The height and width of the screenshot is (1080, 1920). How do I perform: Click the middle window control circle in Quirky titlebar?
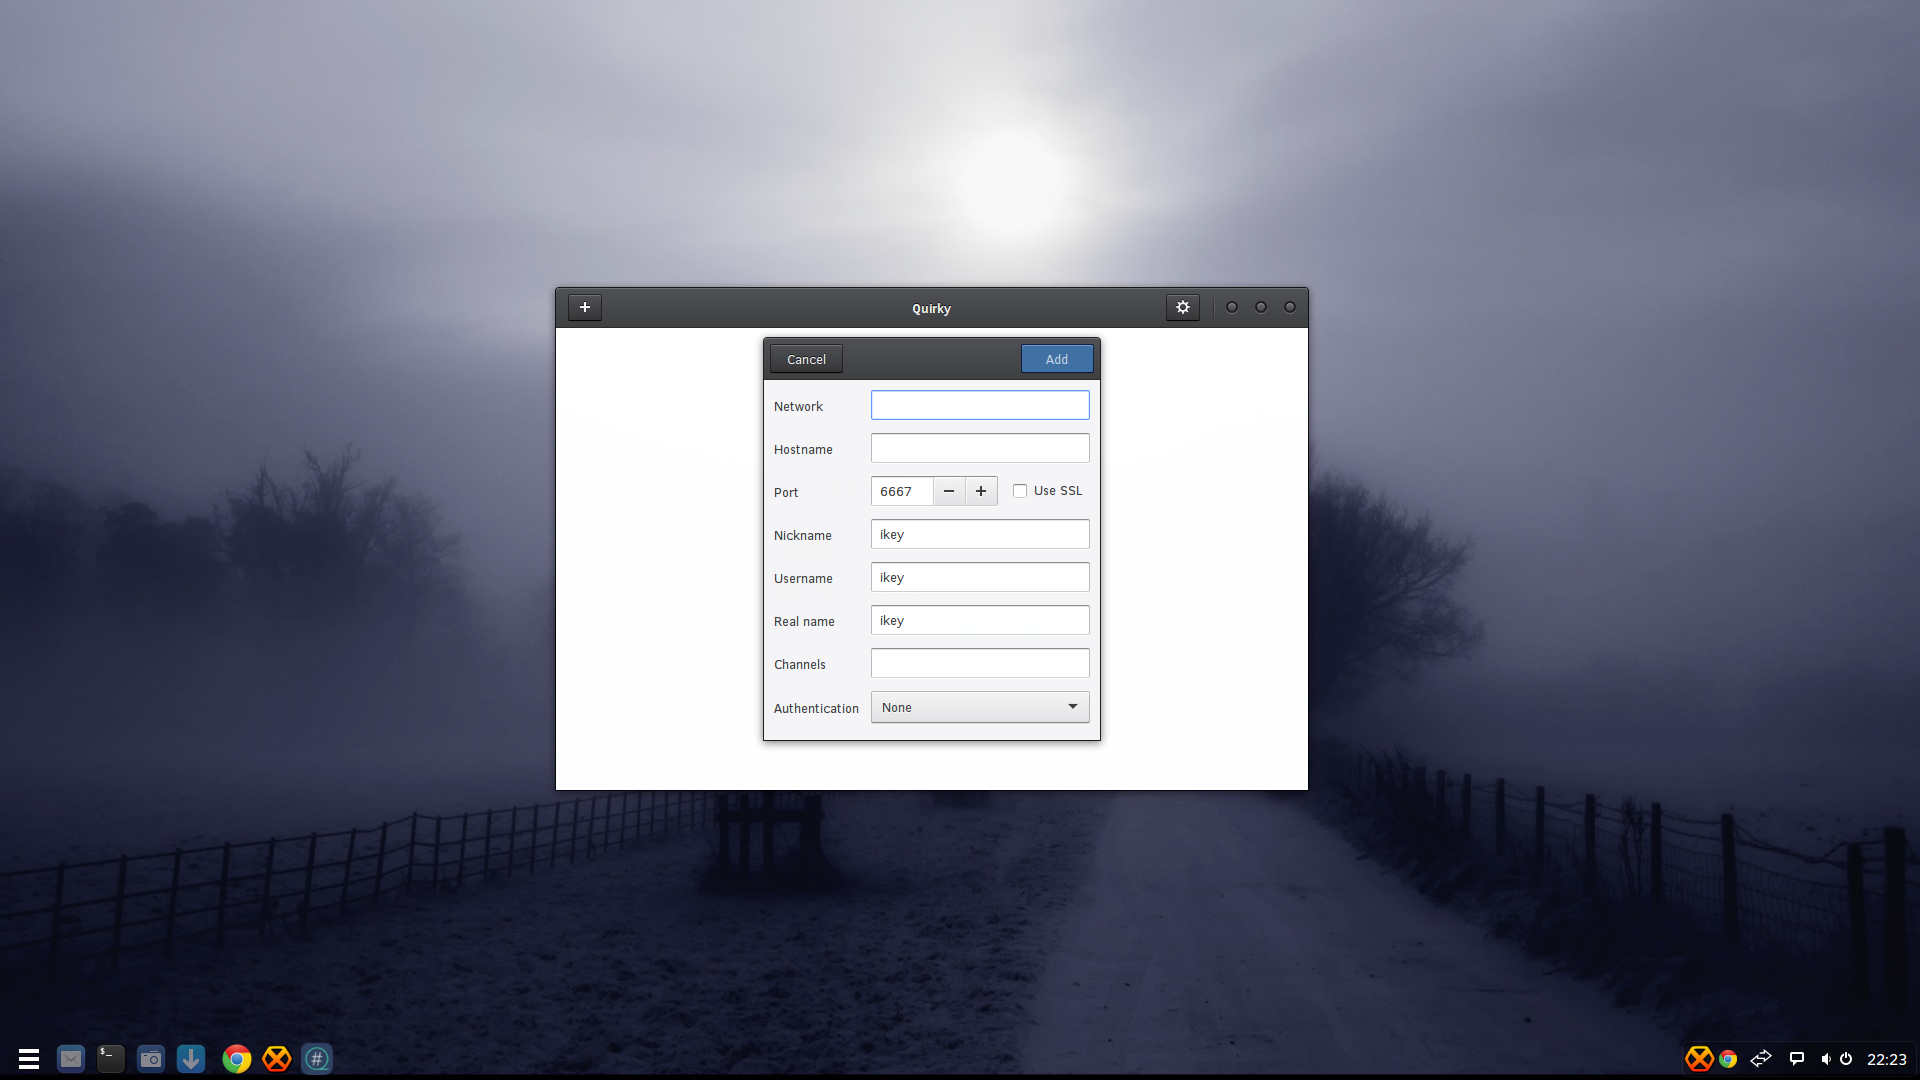1261,307
